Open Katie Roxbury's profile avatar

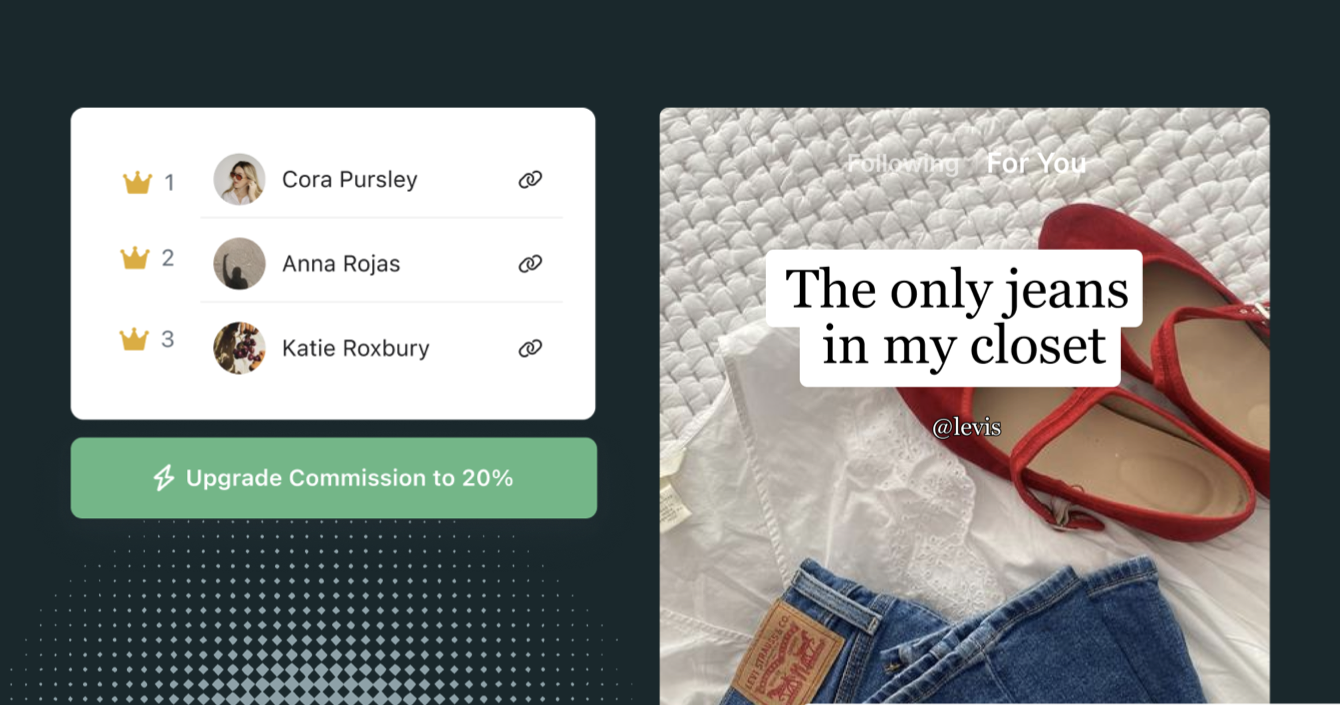[x=239, y=348]
